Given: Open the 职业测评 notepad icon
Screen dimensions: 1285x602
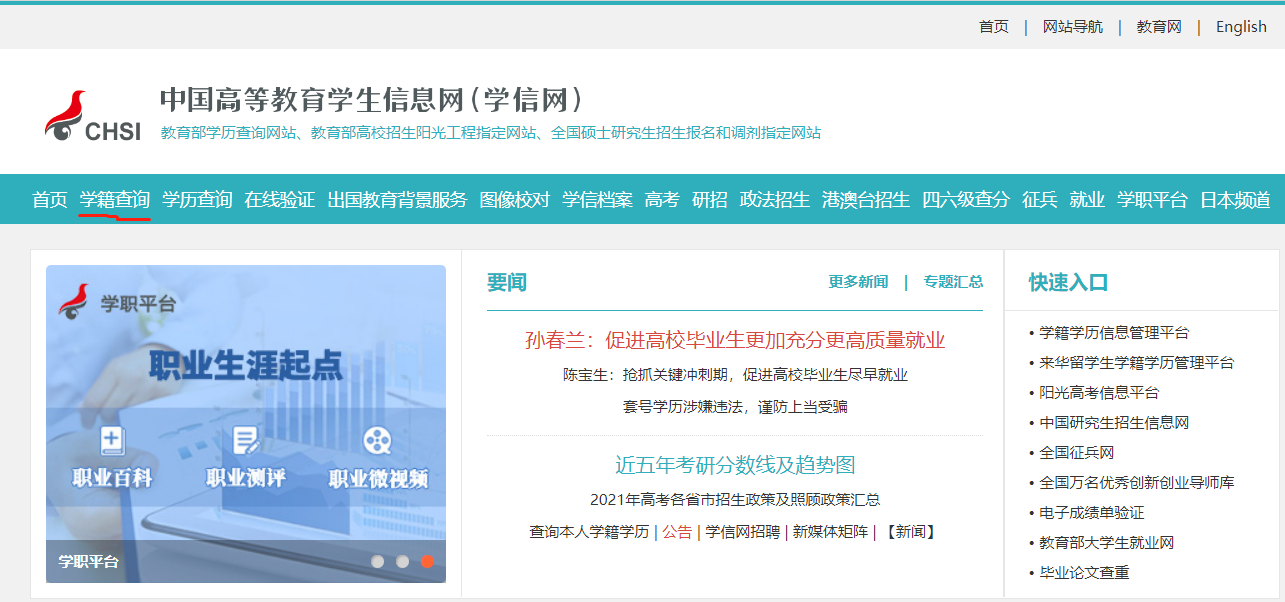Looking at the screenshot, I should point(245,441).
